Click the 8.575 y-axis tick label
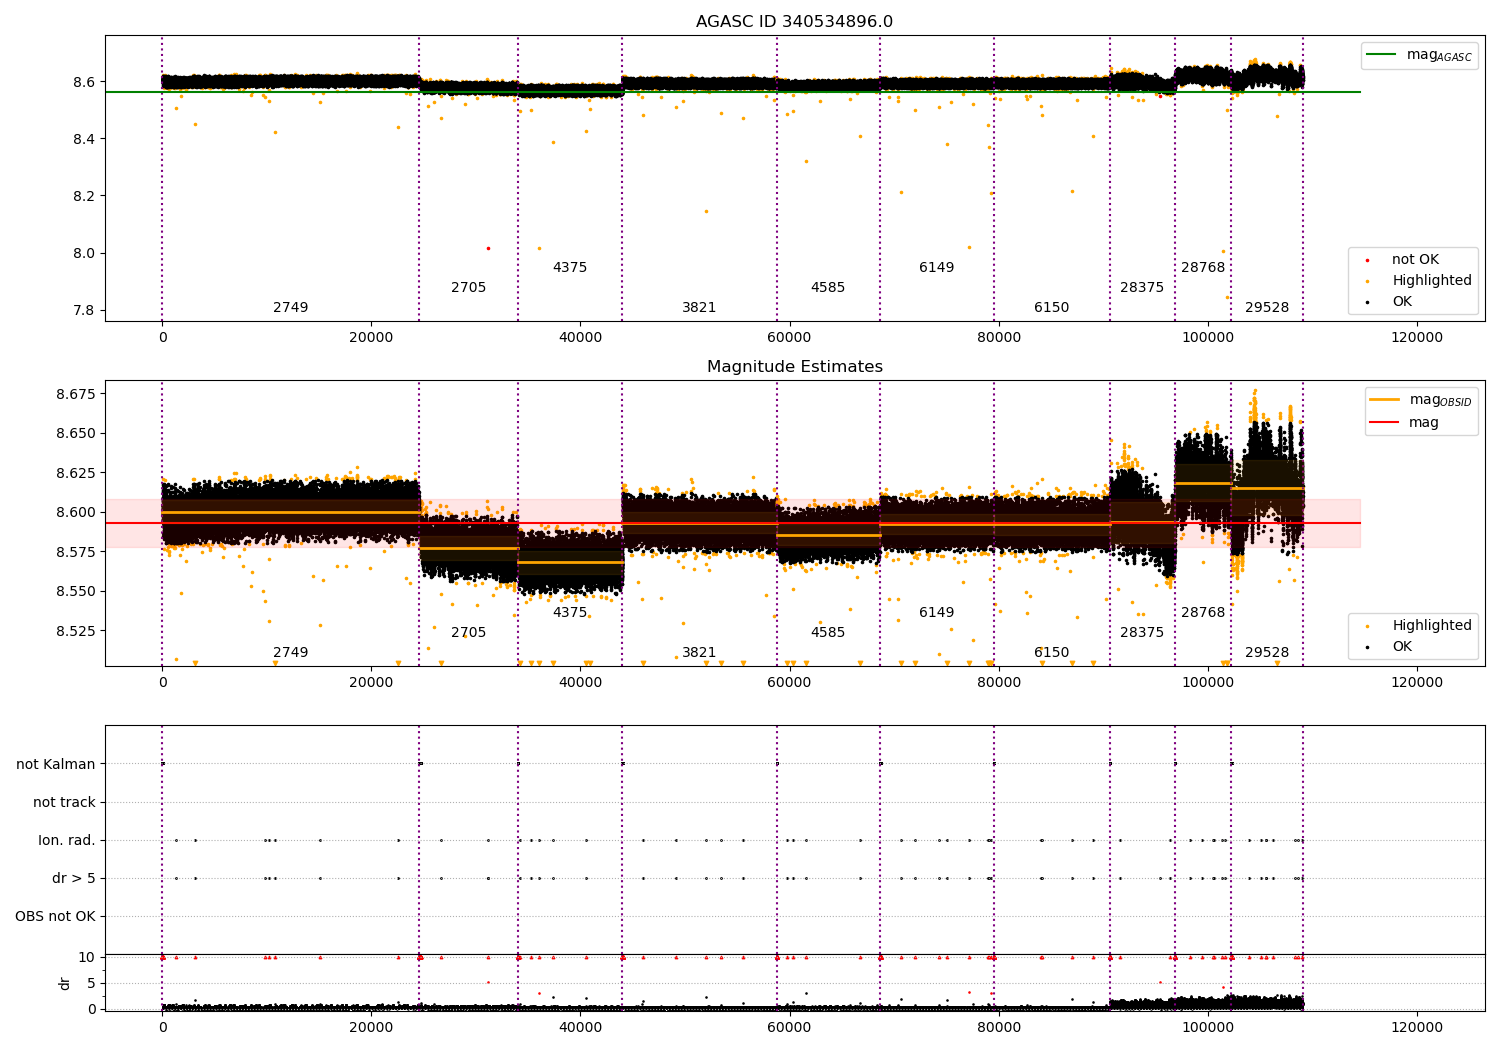The image size is (1500, 1050). pos(76,552)
